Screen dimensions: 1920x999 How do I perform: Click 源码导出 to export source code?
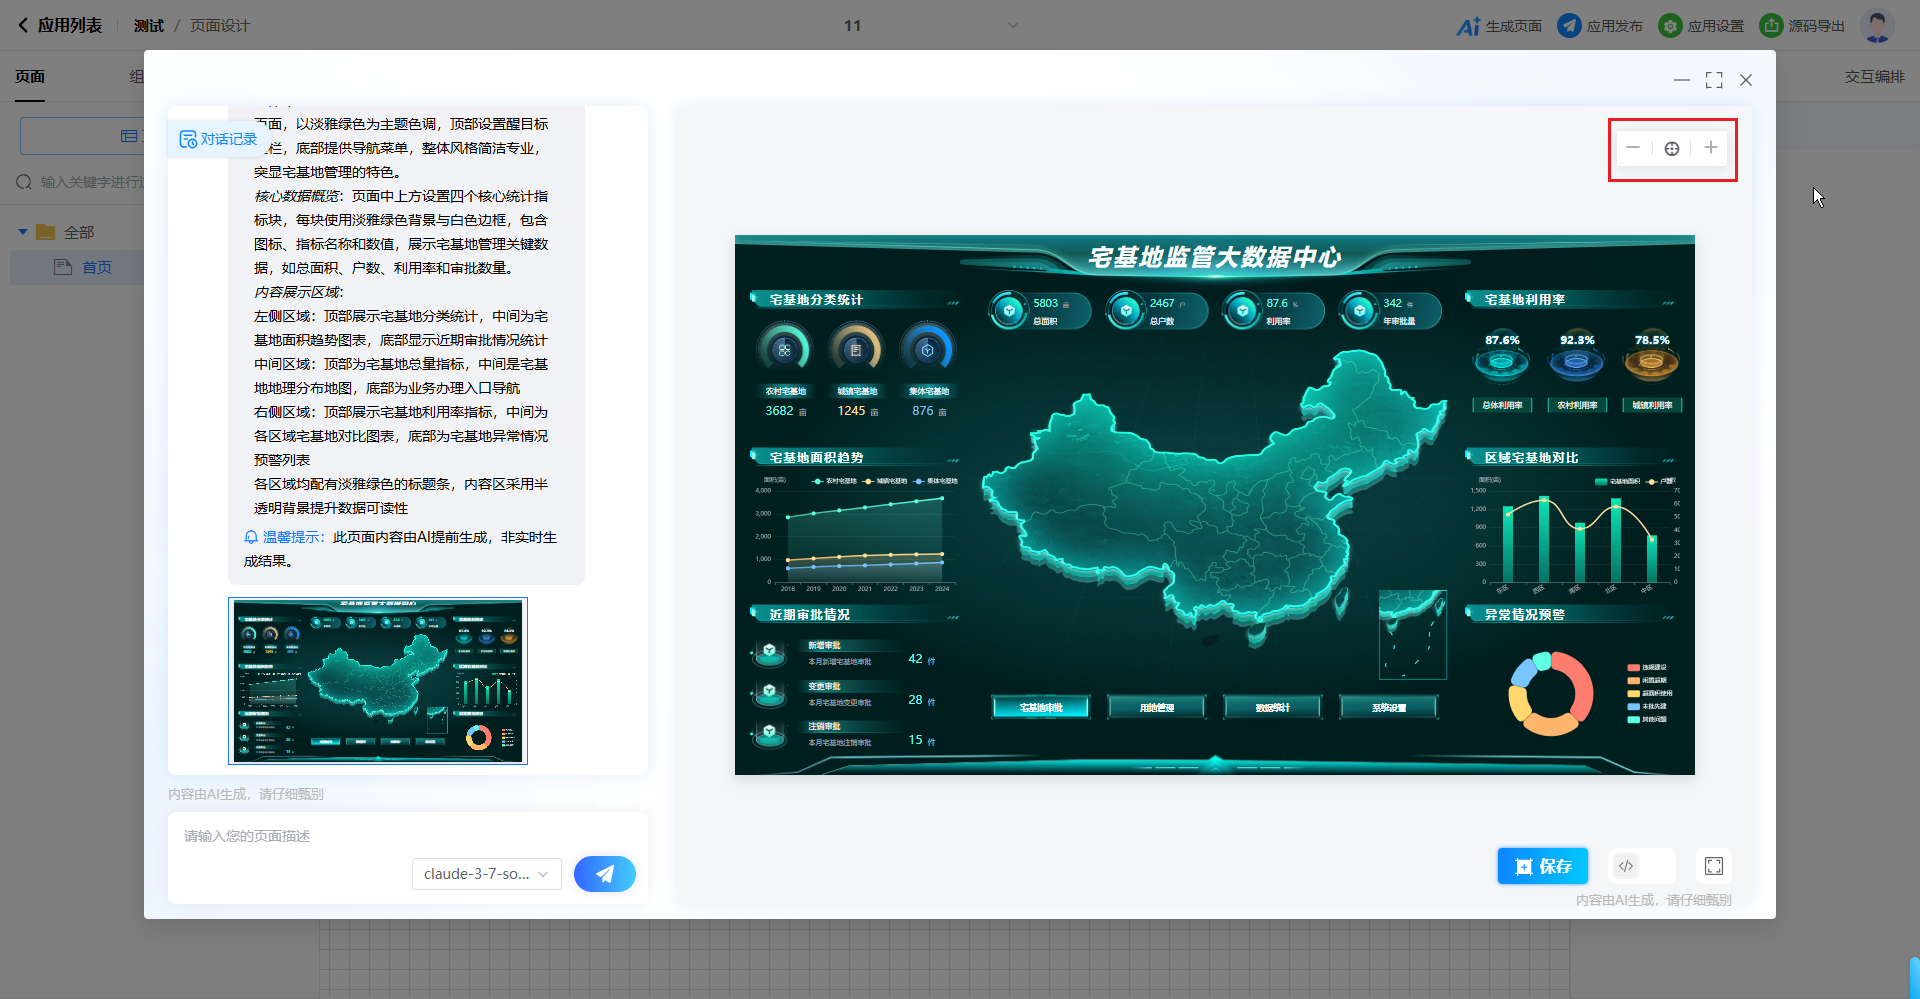[x=1802, y=26]
